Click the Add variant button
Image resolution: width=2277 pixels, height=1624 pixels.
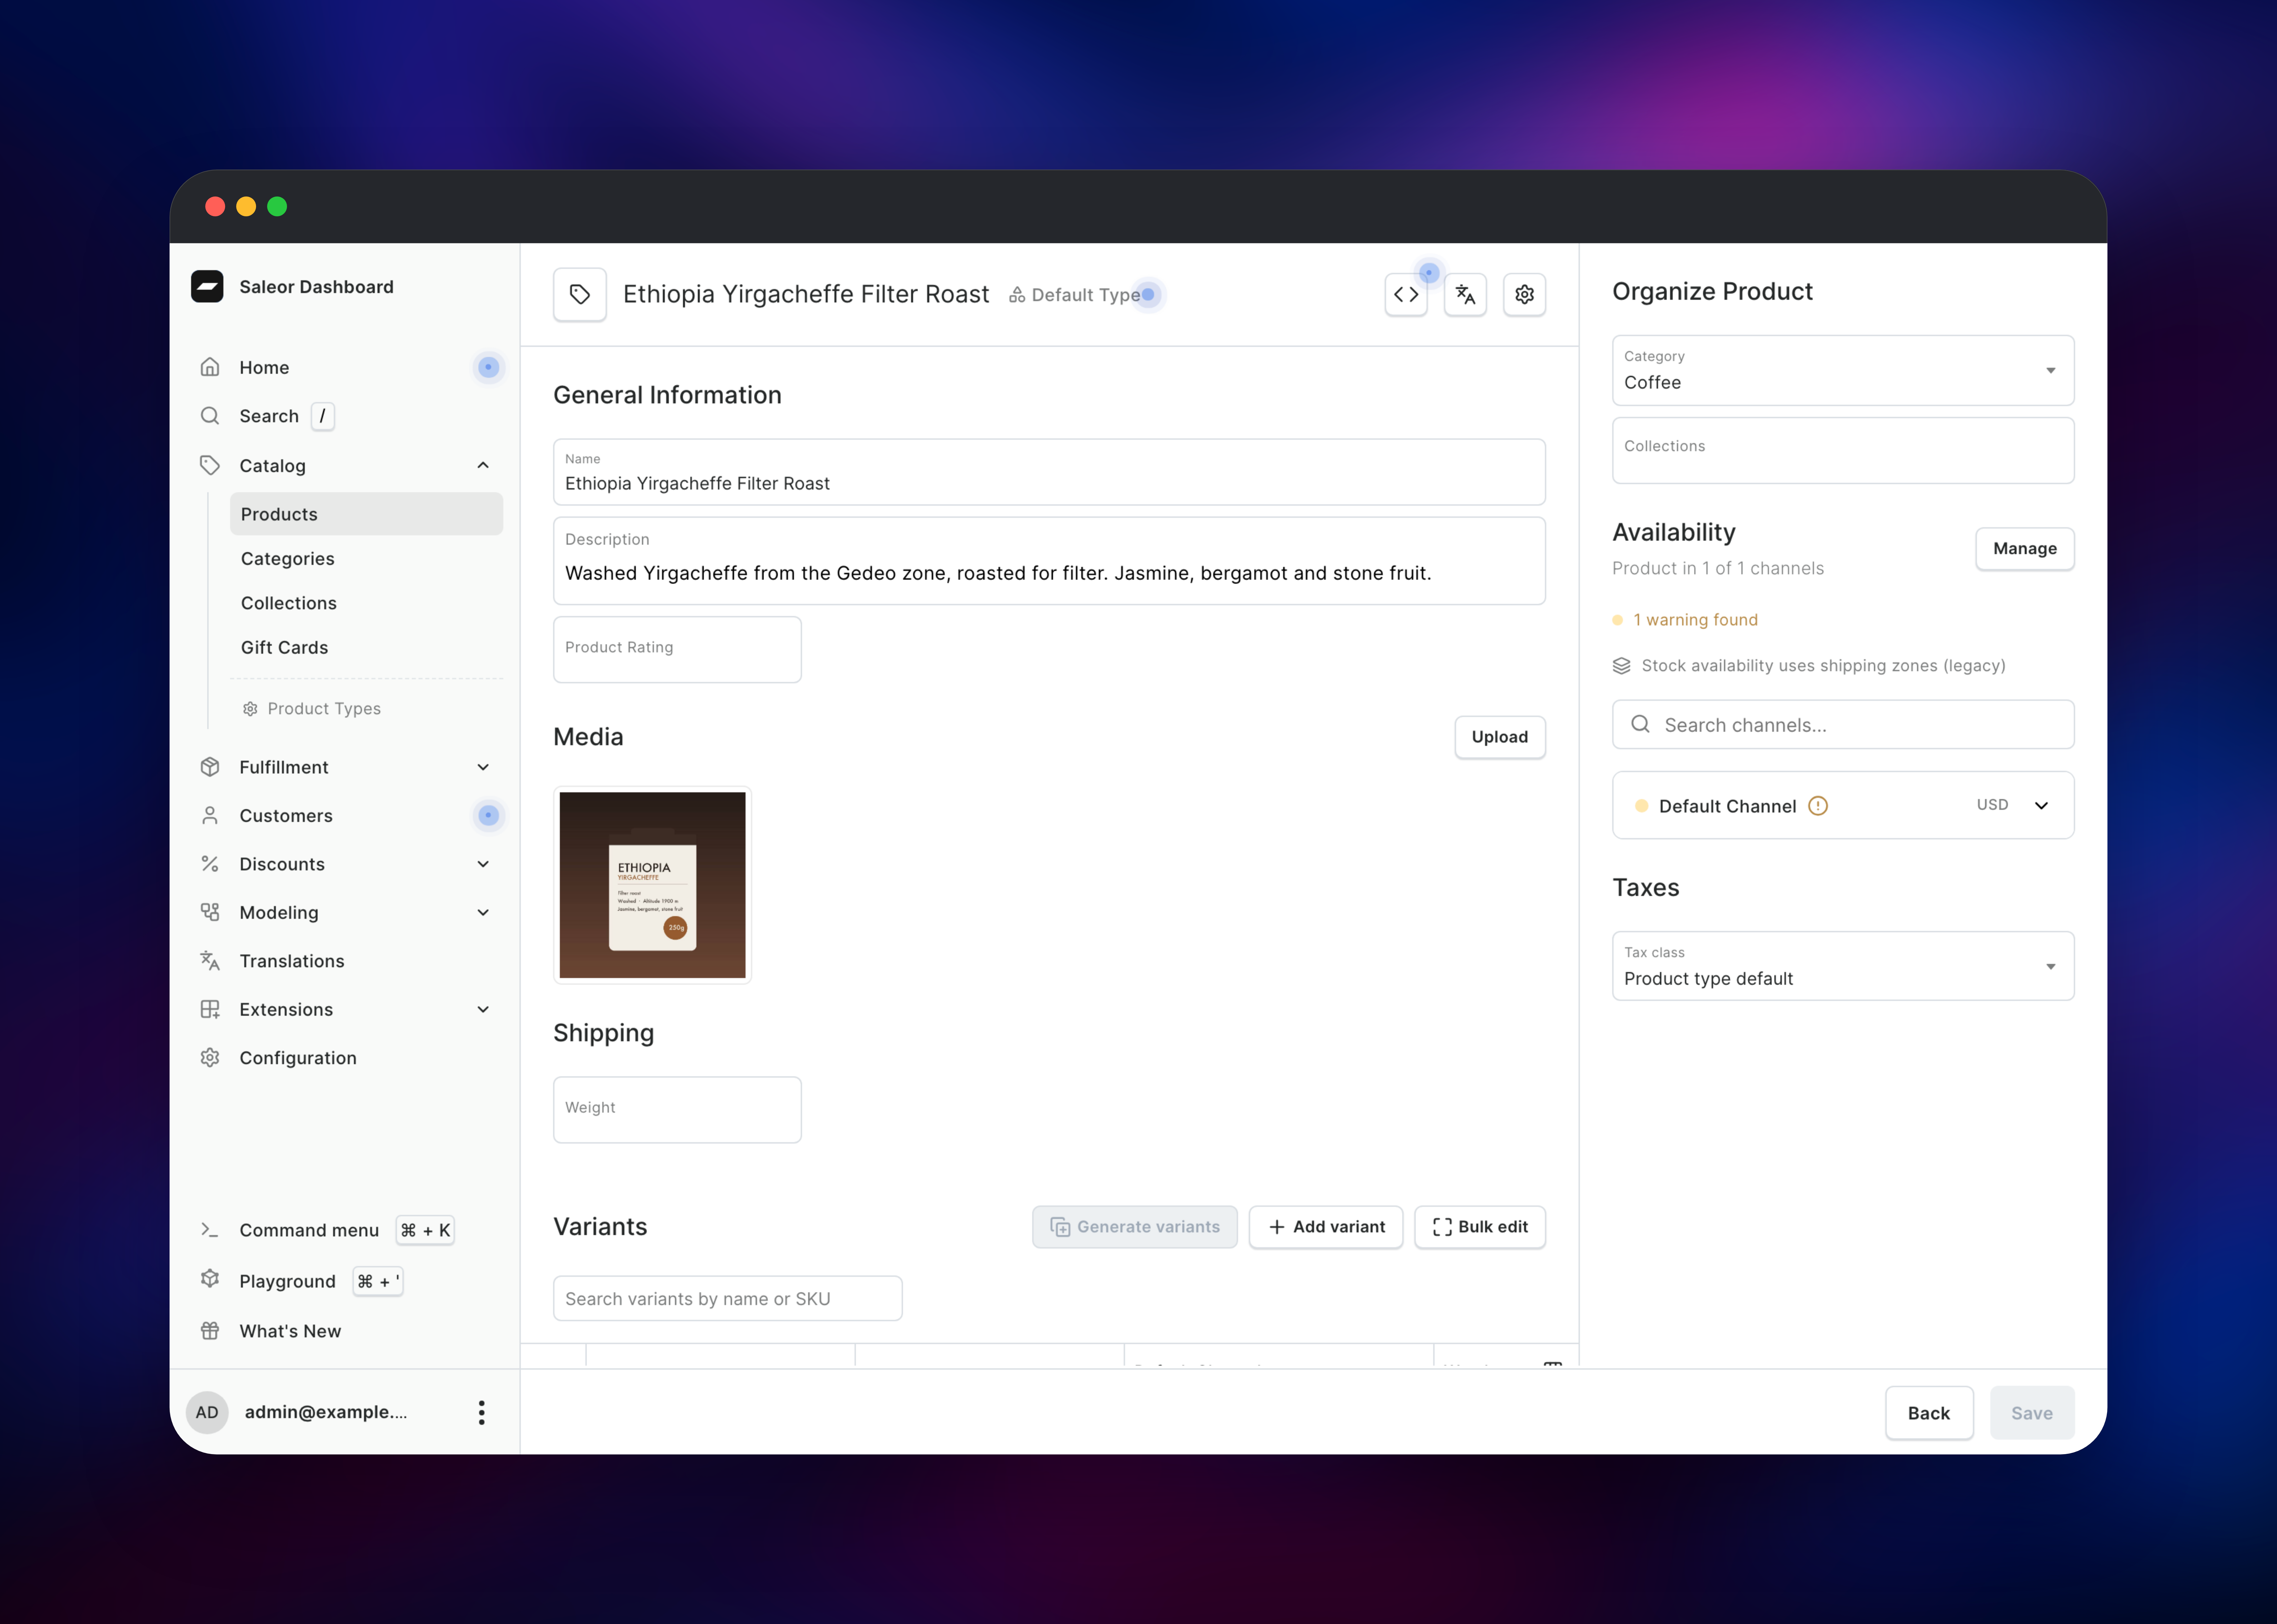click(x=1326, y=1227)
